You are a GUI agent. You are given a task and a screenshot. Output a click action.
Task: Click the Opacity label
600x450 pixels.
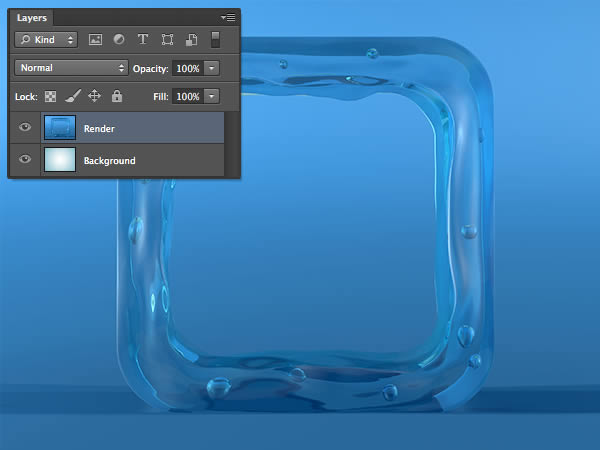pyautogui.click(x=150, y=69)
